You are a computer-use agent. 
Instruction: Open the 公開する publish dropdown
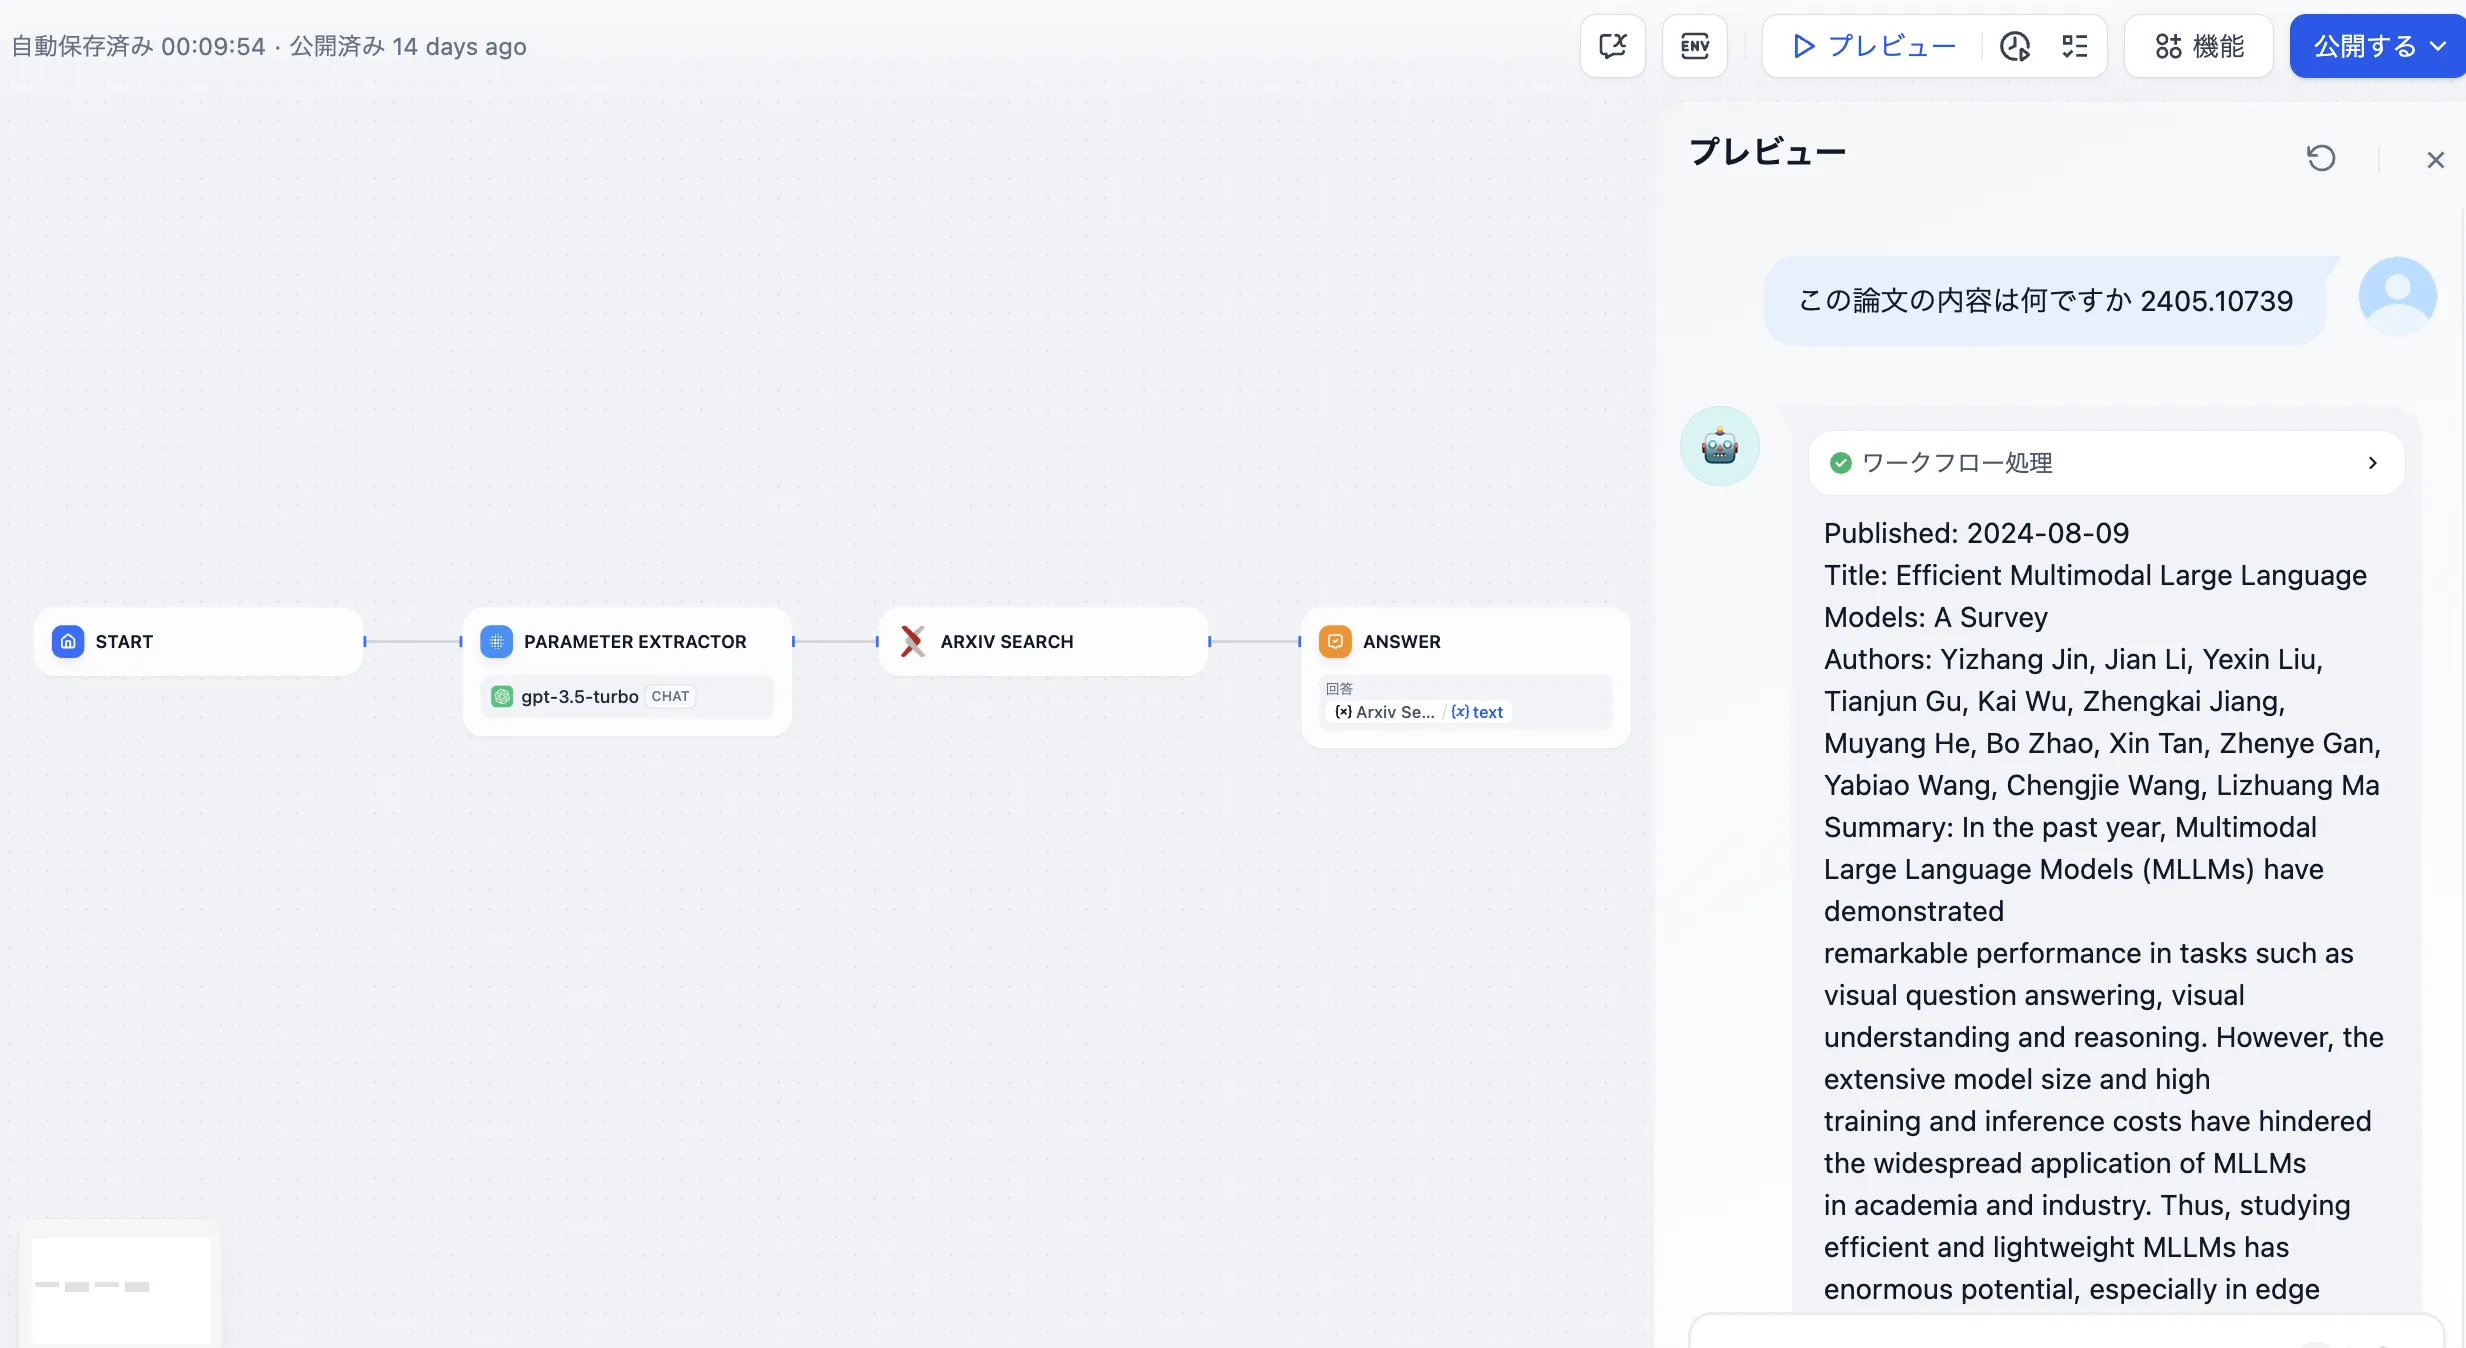click(x=2378, y=46)
